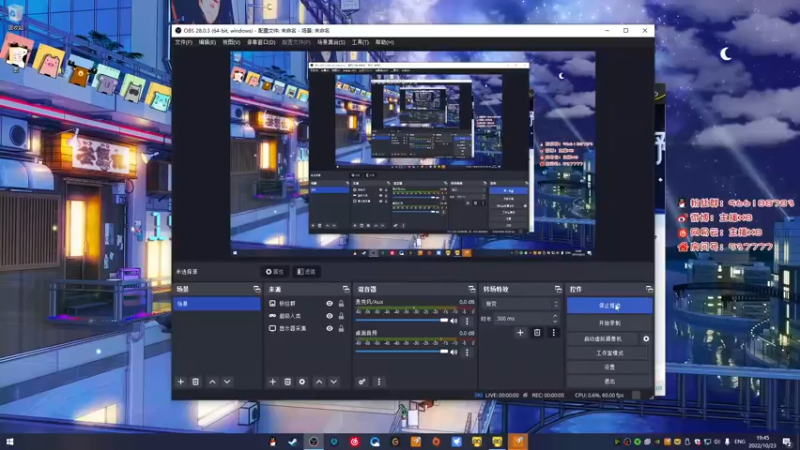The width and height of the screenshot is (800, 450).
Task: Open virtual camera settings gear
Action: 646,339
